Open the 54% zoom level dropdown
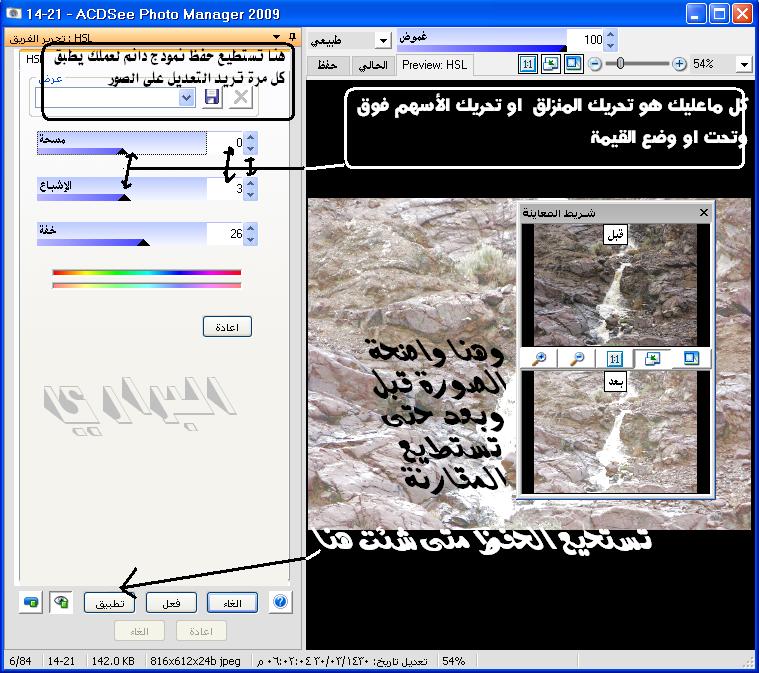Screen dimensions: 759x673 pos(743,64)
